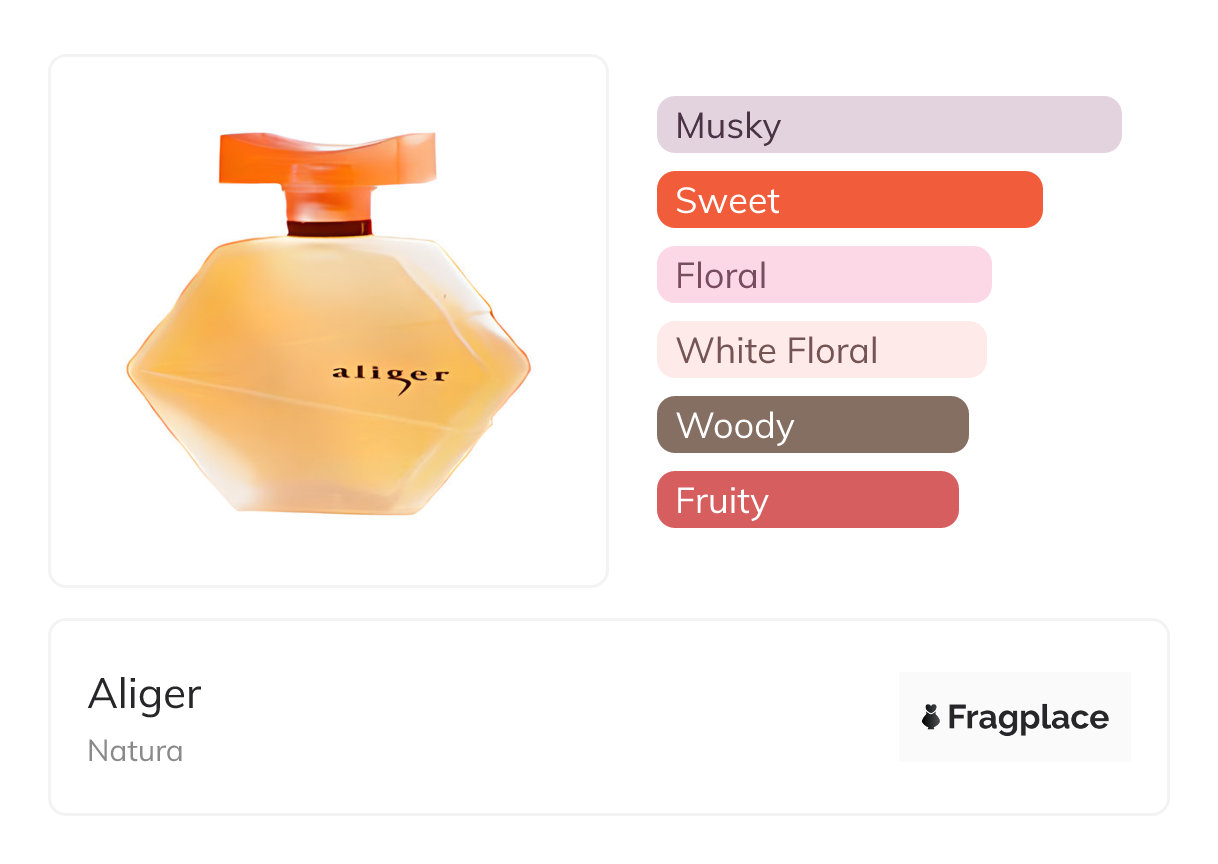1218x864 pixels.
Task: Click the orange bottle cap
Action: pos(328,160)
